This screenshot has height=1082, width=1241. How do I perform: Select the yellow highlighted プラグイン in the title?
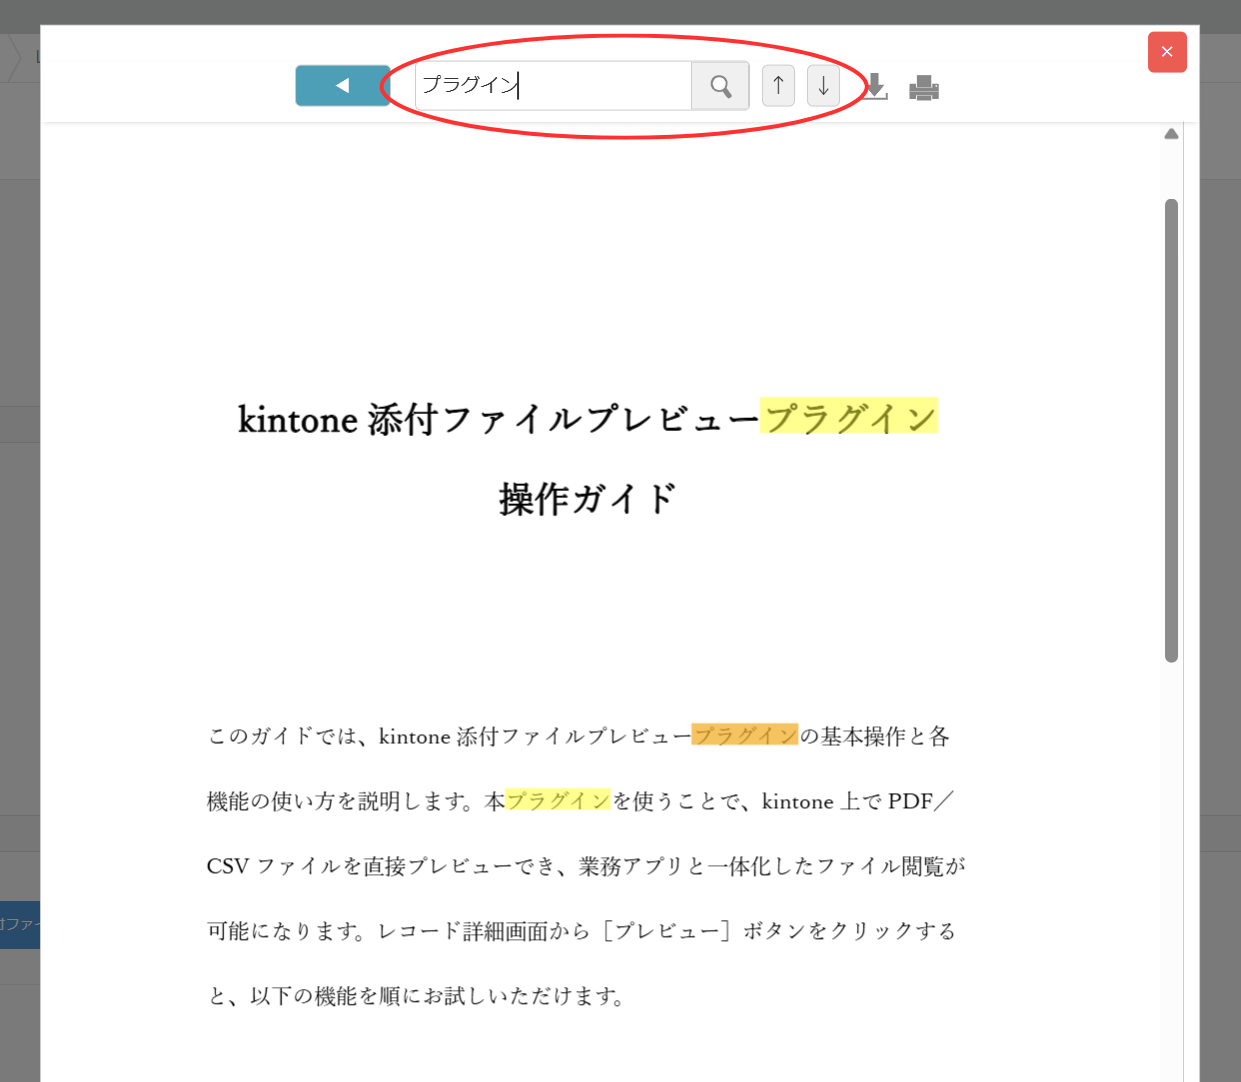pos(849,416)
